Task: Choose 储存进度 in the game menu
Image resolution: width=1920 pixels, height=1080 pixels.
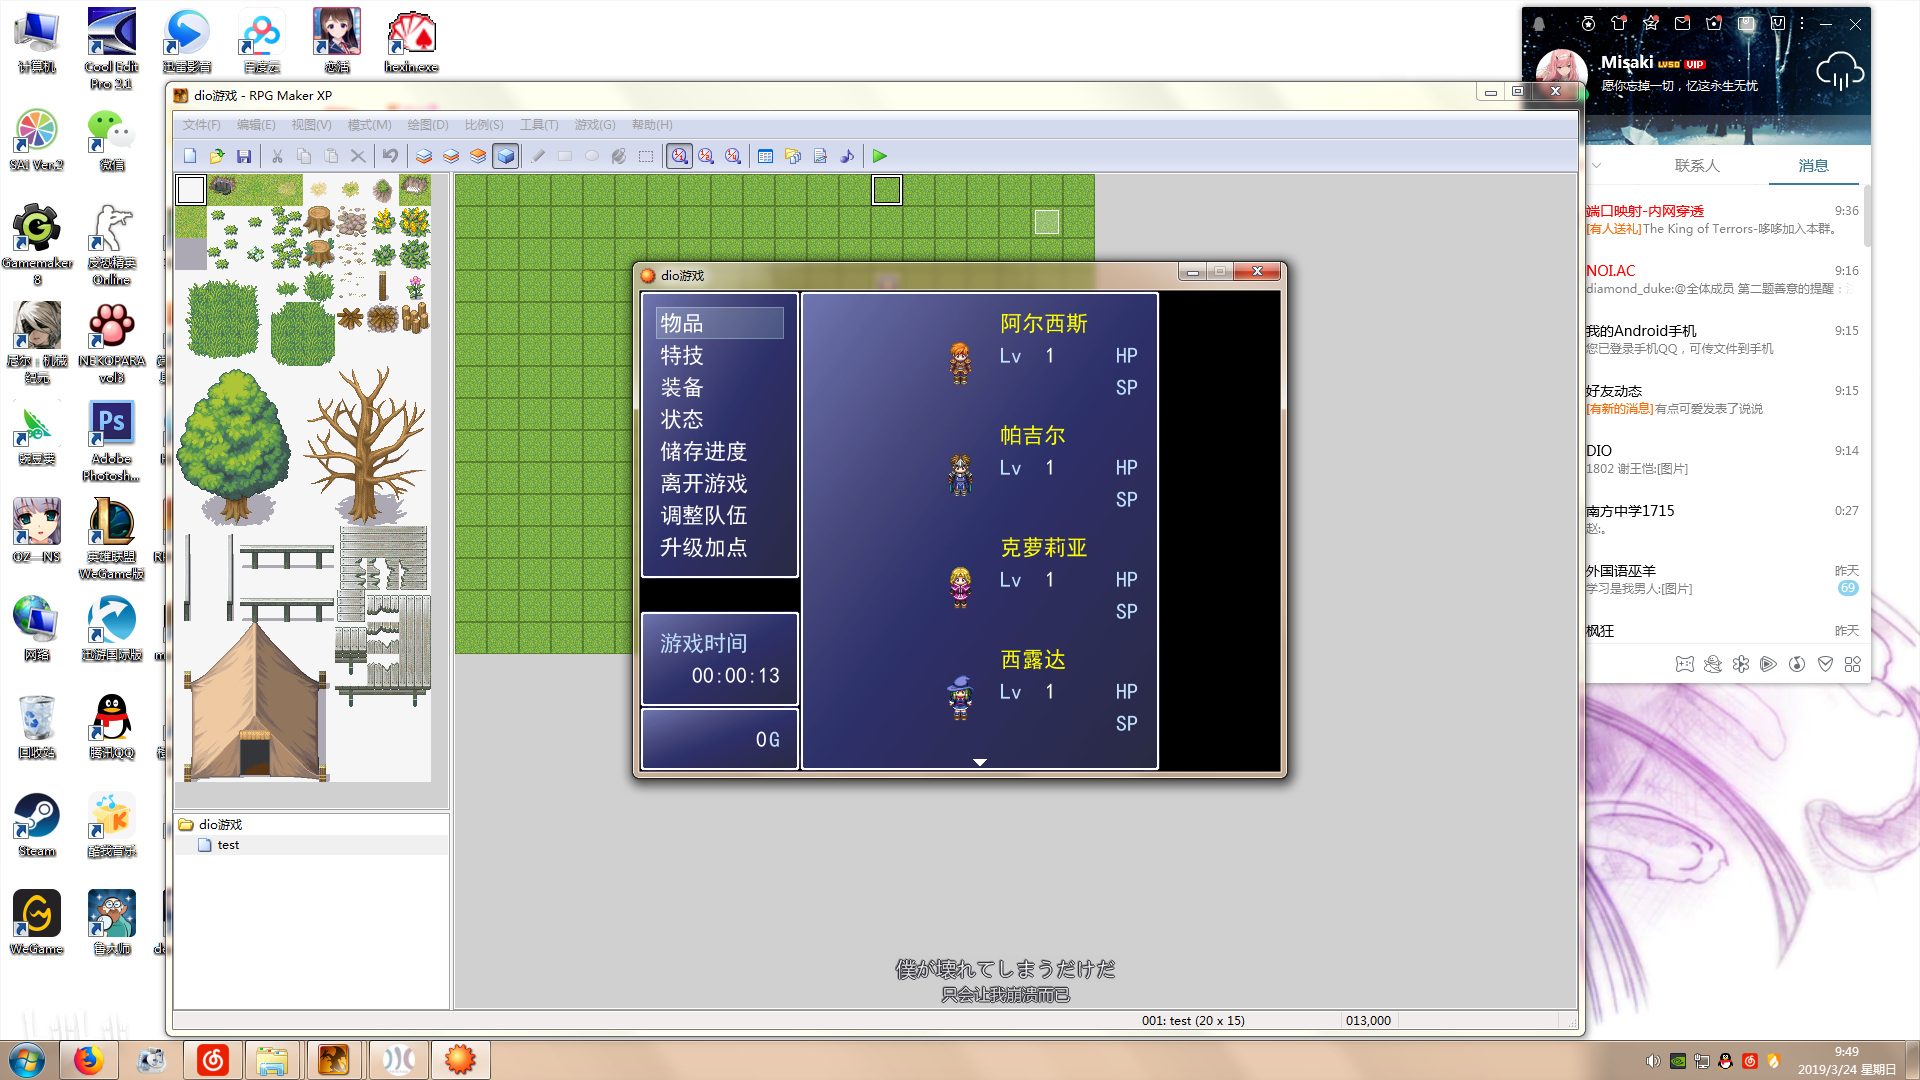Action: [x=704, y=451]
